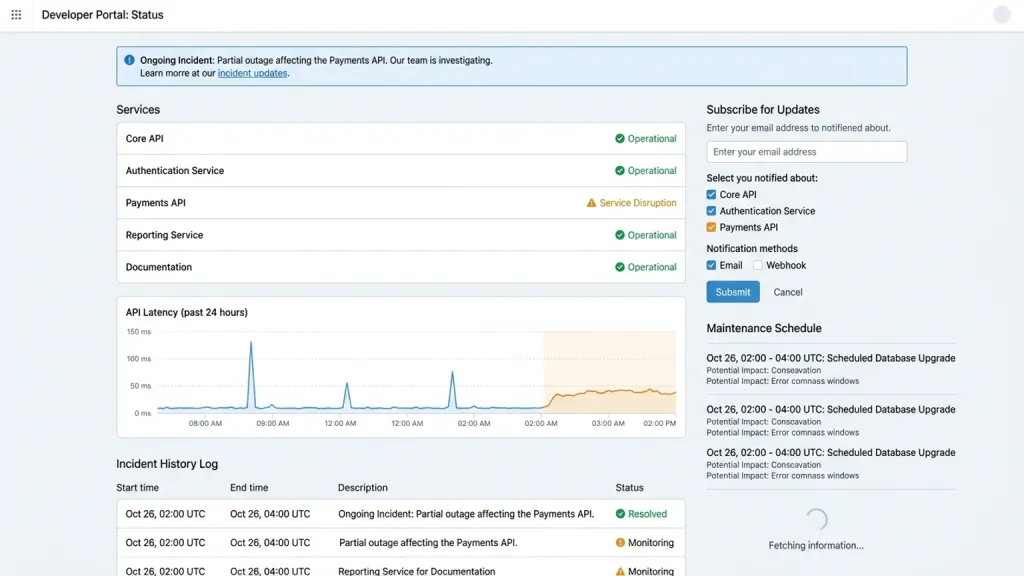Click the Fetching information text

816,545
